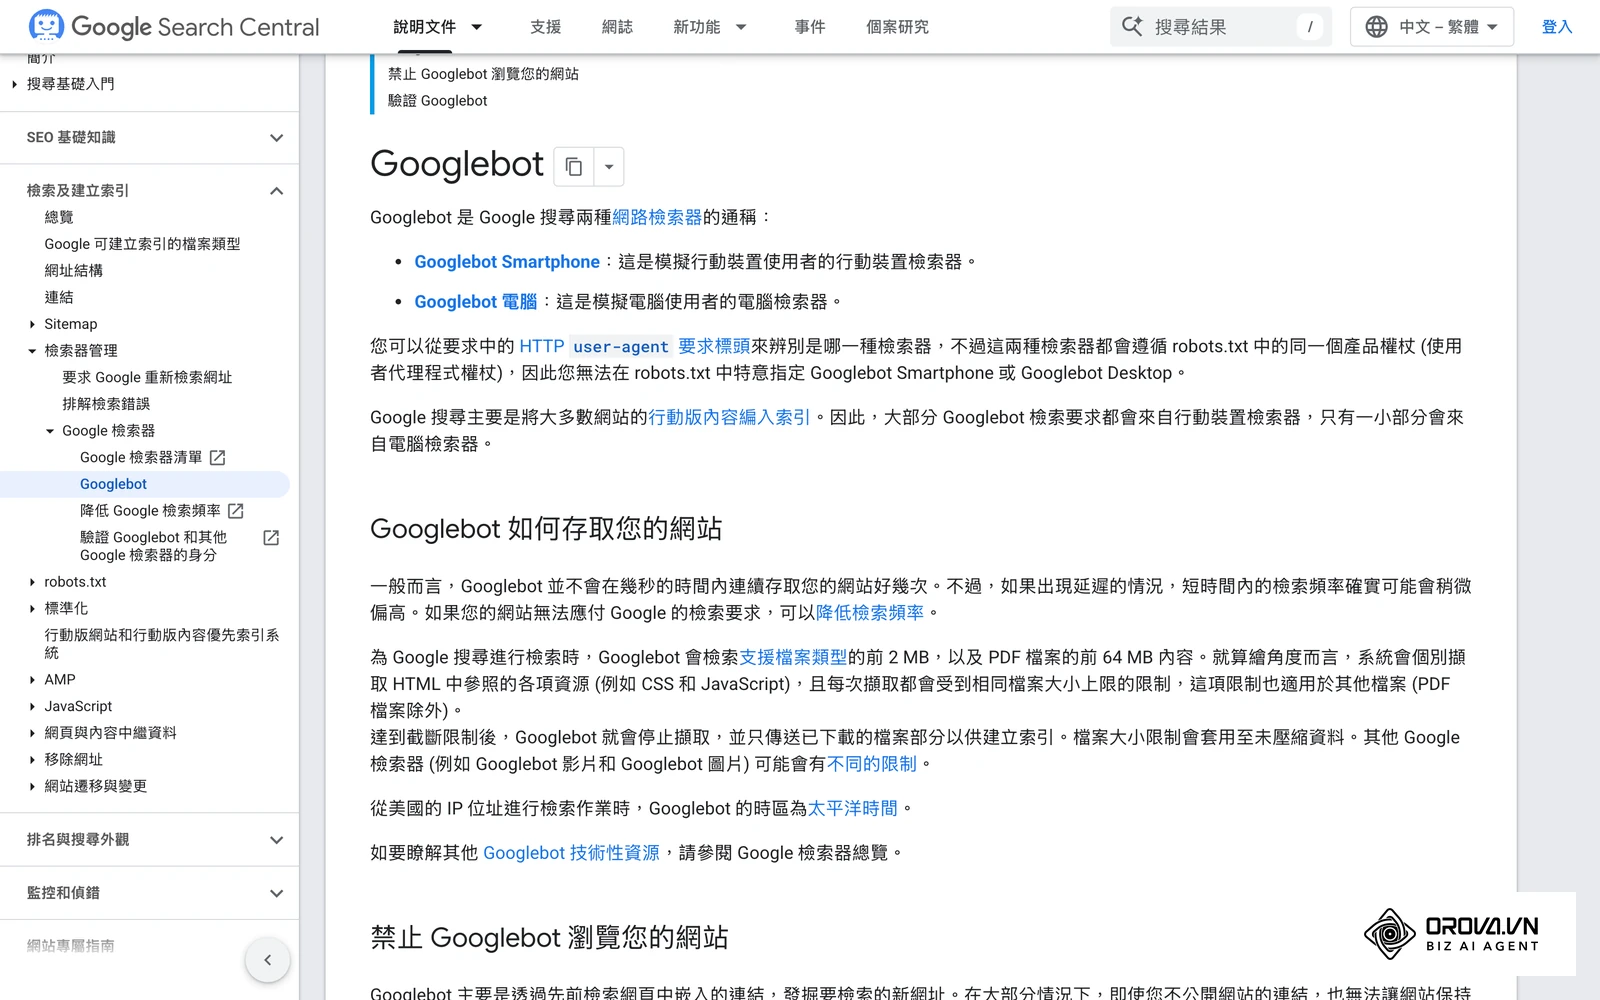Image resolution: width=1600 pixels, height=1000 pixels.
Task: Open 中文 – 繁體 language selector
Action: coord(1432,27)
